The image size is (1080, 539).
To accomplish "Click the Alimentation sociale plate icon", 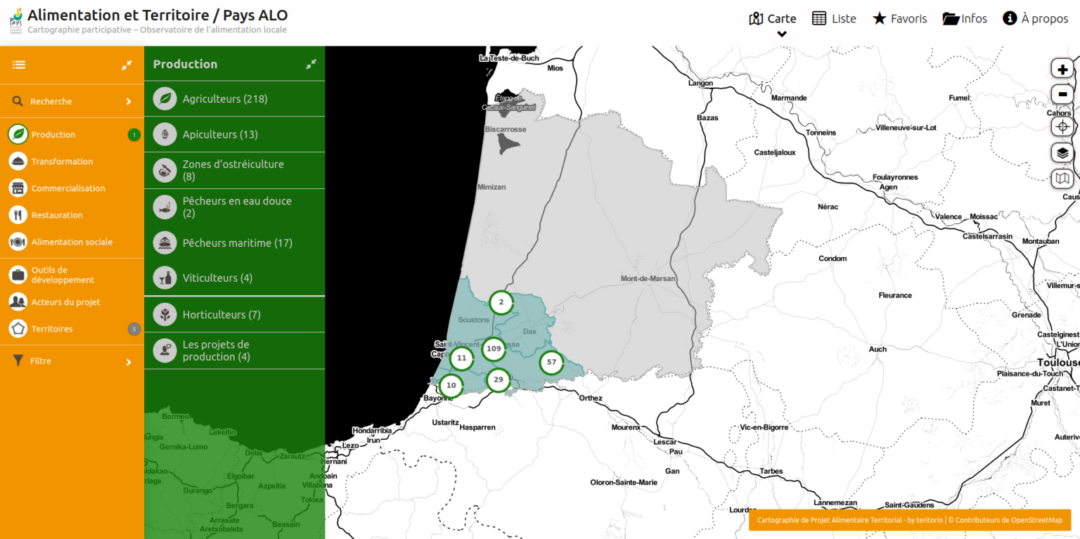I will click(18, 242).
